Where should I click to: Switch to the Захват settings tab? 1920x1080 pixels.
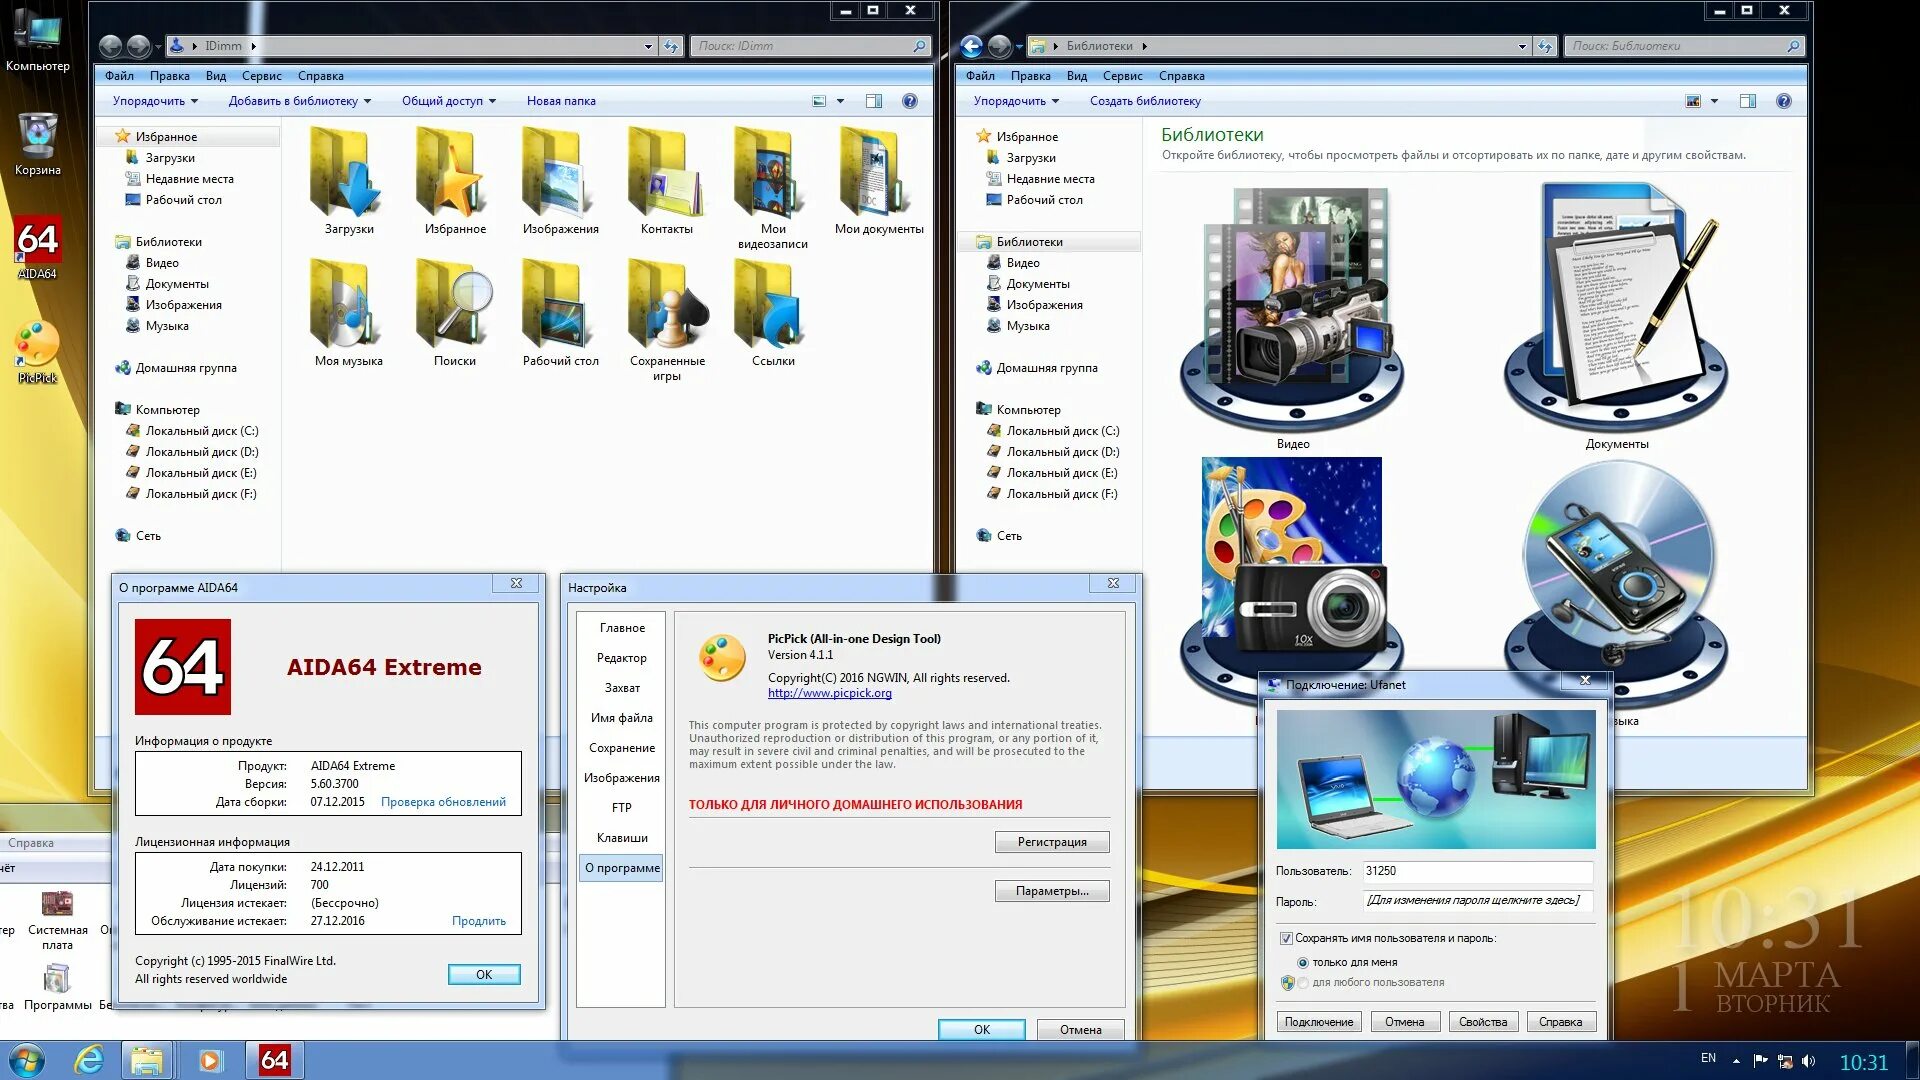coord(621,688)
